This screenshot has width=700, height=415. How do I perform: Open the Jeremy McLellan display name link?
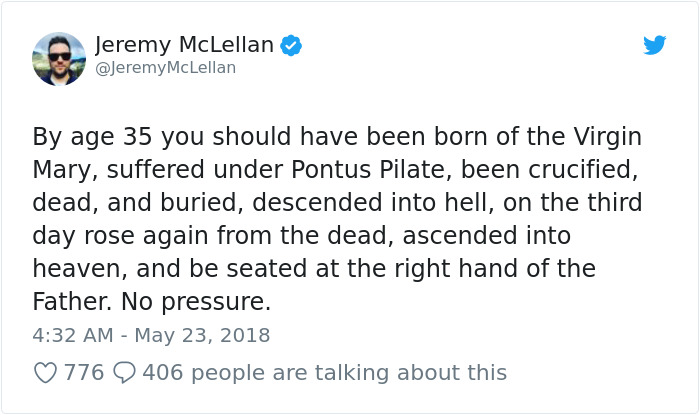(x=184, y=45)
